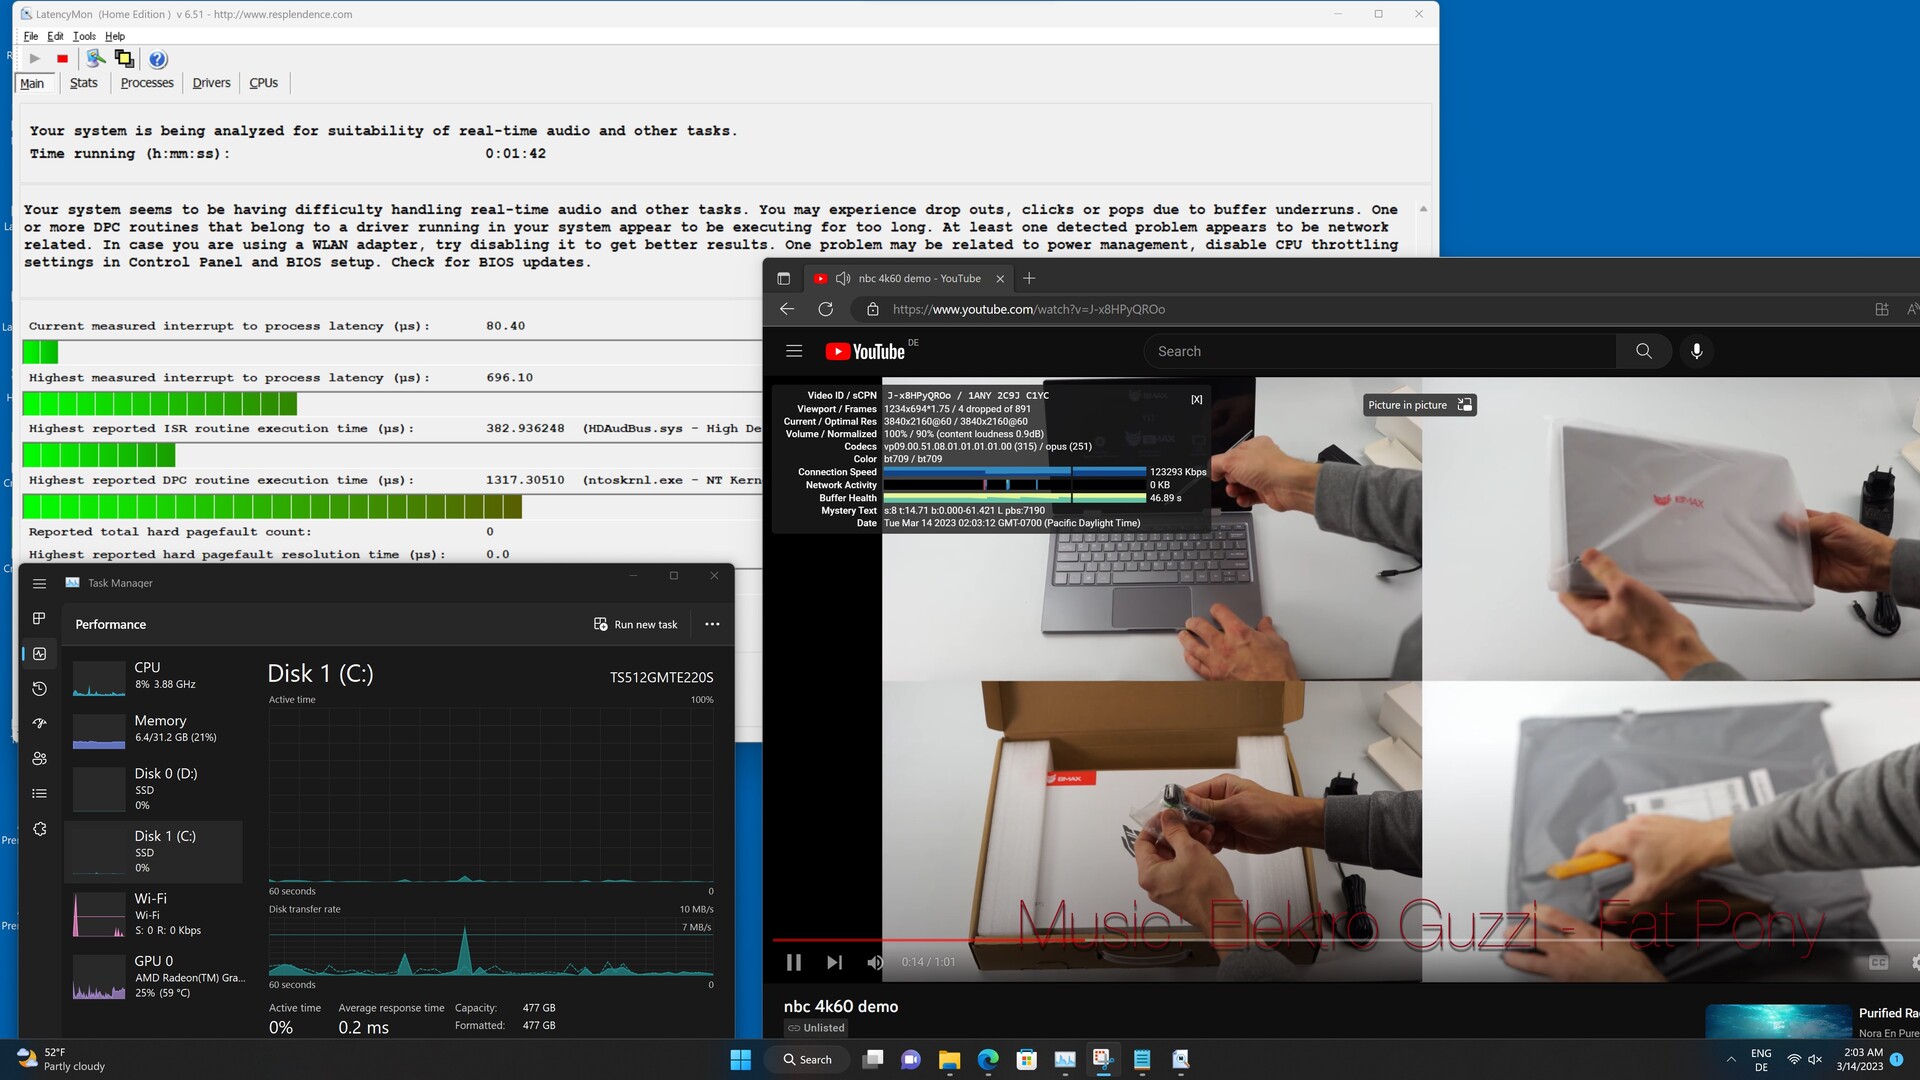Open the LatencyMon analyze system toolbar icon

[95, 59]
